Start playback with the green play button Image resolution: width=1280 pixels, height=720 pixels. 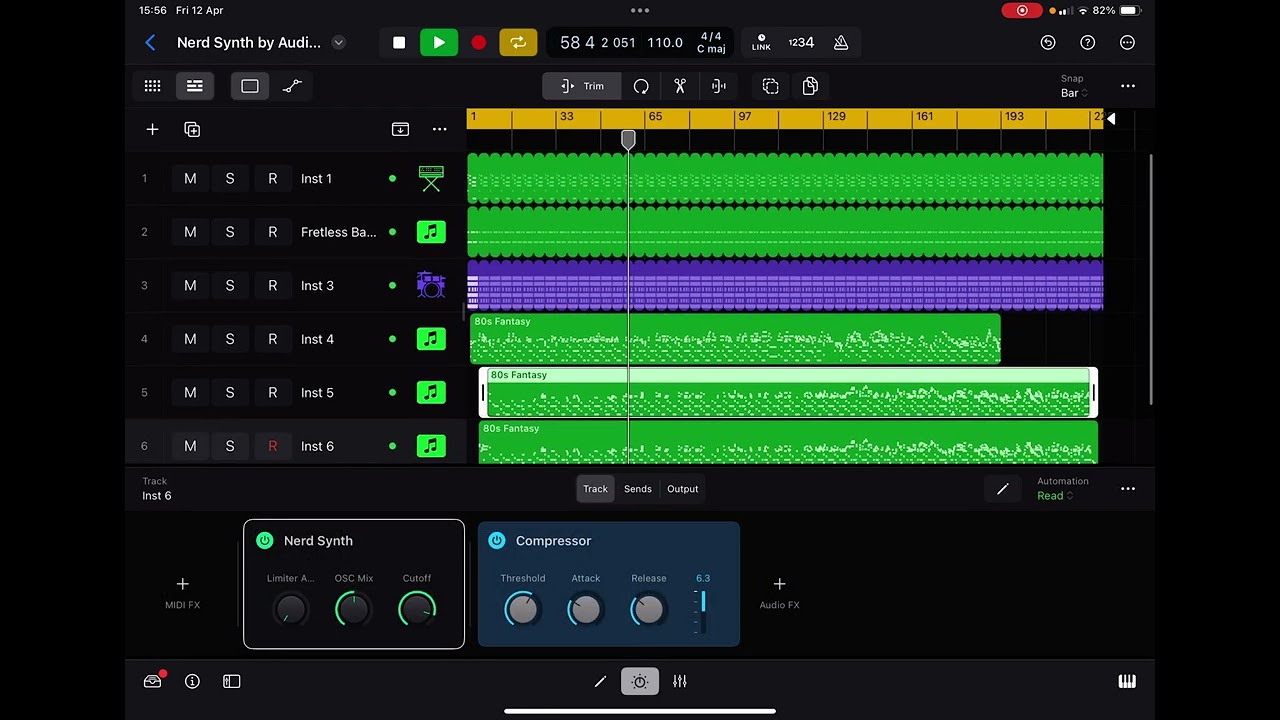point(439,43)
